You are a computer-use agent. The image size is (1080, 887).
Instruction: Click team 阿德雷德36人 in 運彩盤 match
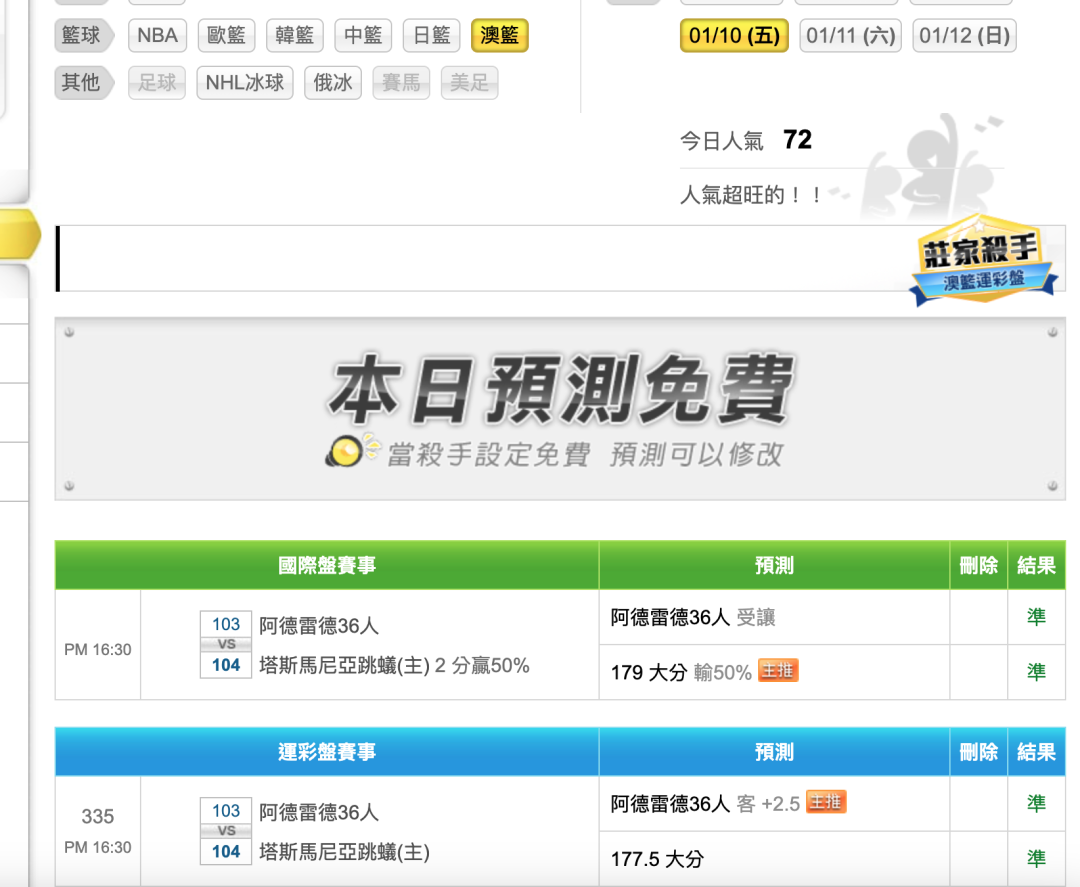pyautogui.click(x=319, y=812)
